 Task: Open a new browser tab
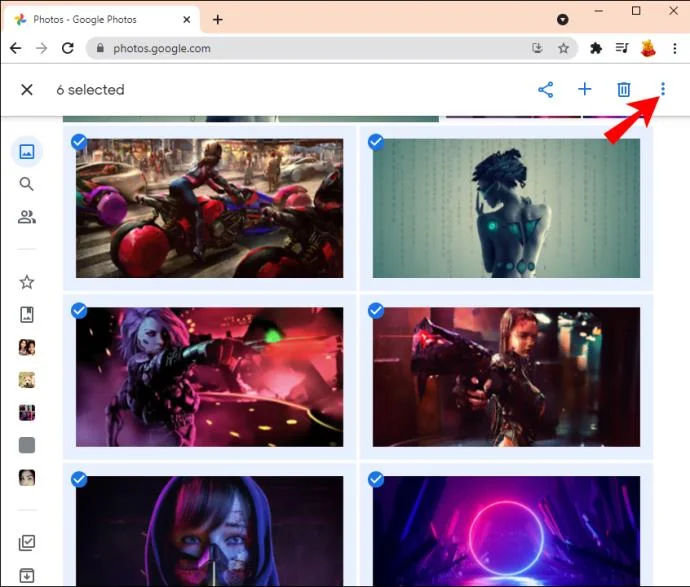point(217,19)
